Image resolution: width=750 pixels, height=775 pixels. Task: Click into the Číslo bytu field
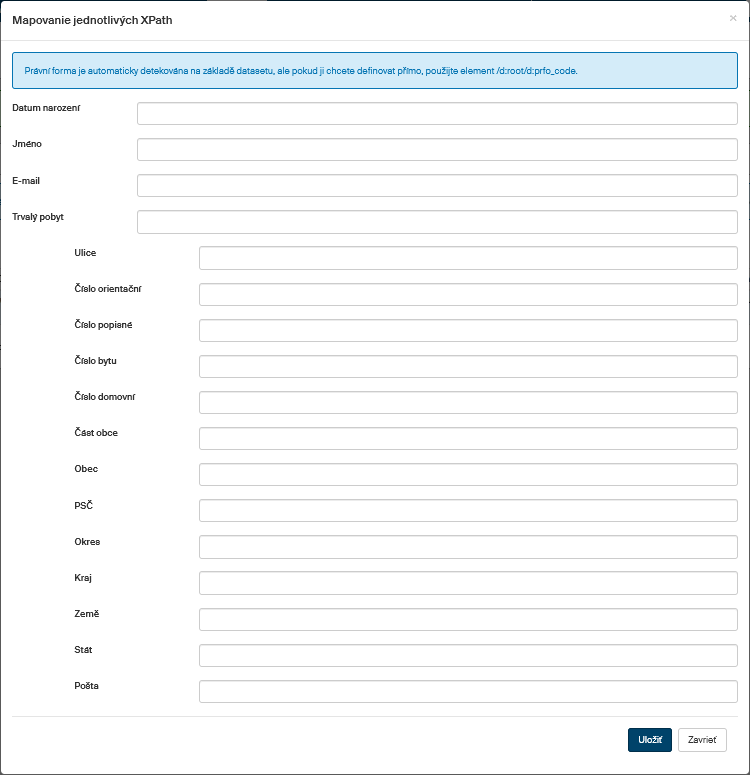click(x=468, y=366)
